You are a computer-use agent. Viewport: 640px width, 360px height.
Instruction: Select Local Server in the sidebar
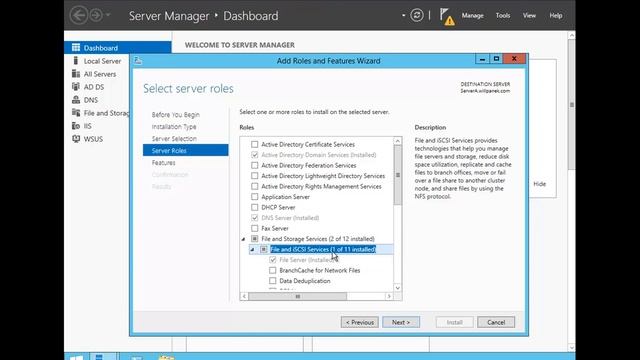click(x=102, y=61)
